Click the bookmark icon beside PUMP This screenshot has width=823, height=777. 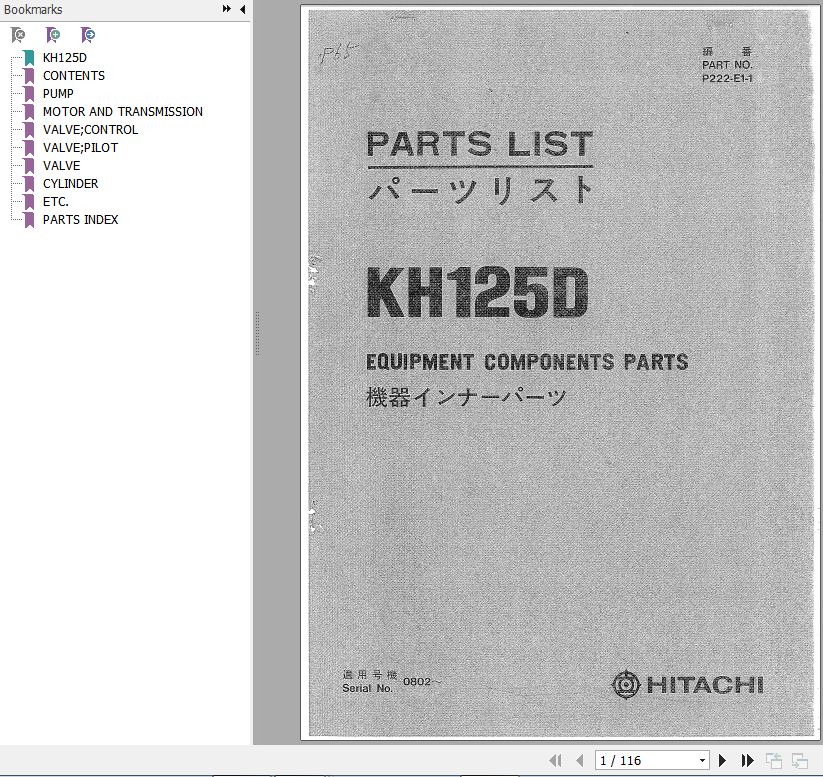29,94
